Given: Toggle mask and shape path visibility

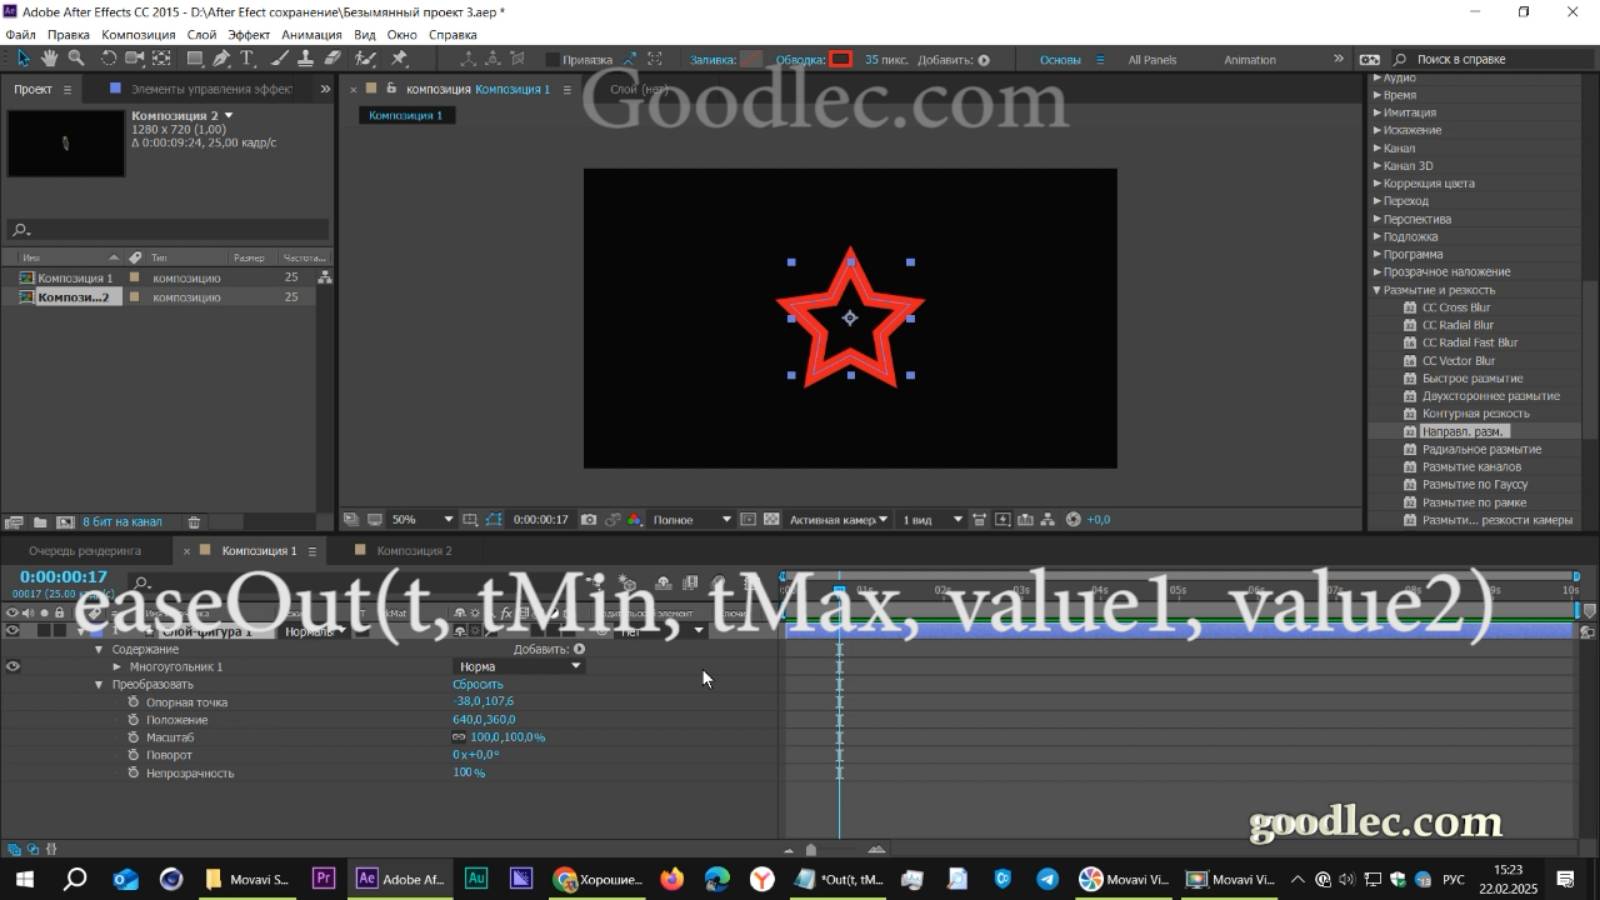Looking at the screenshot, I should (x=494, y=520).
